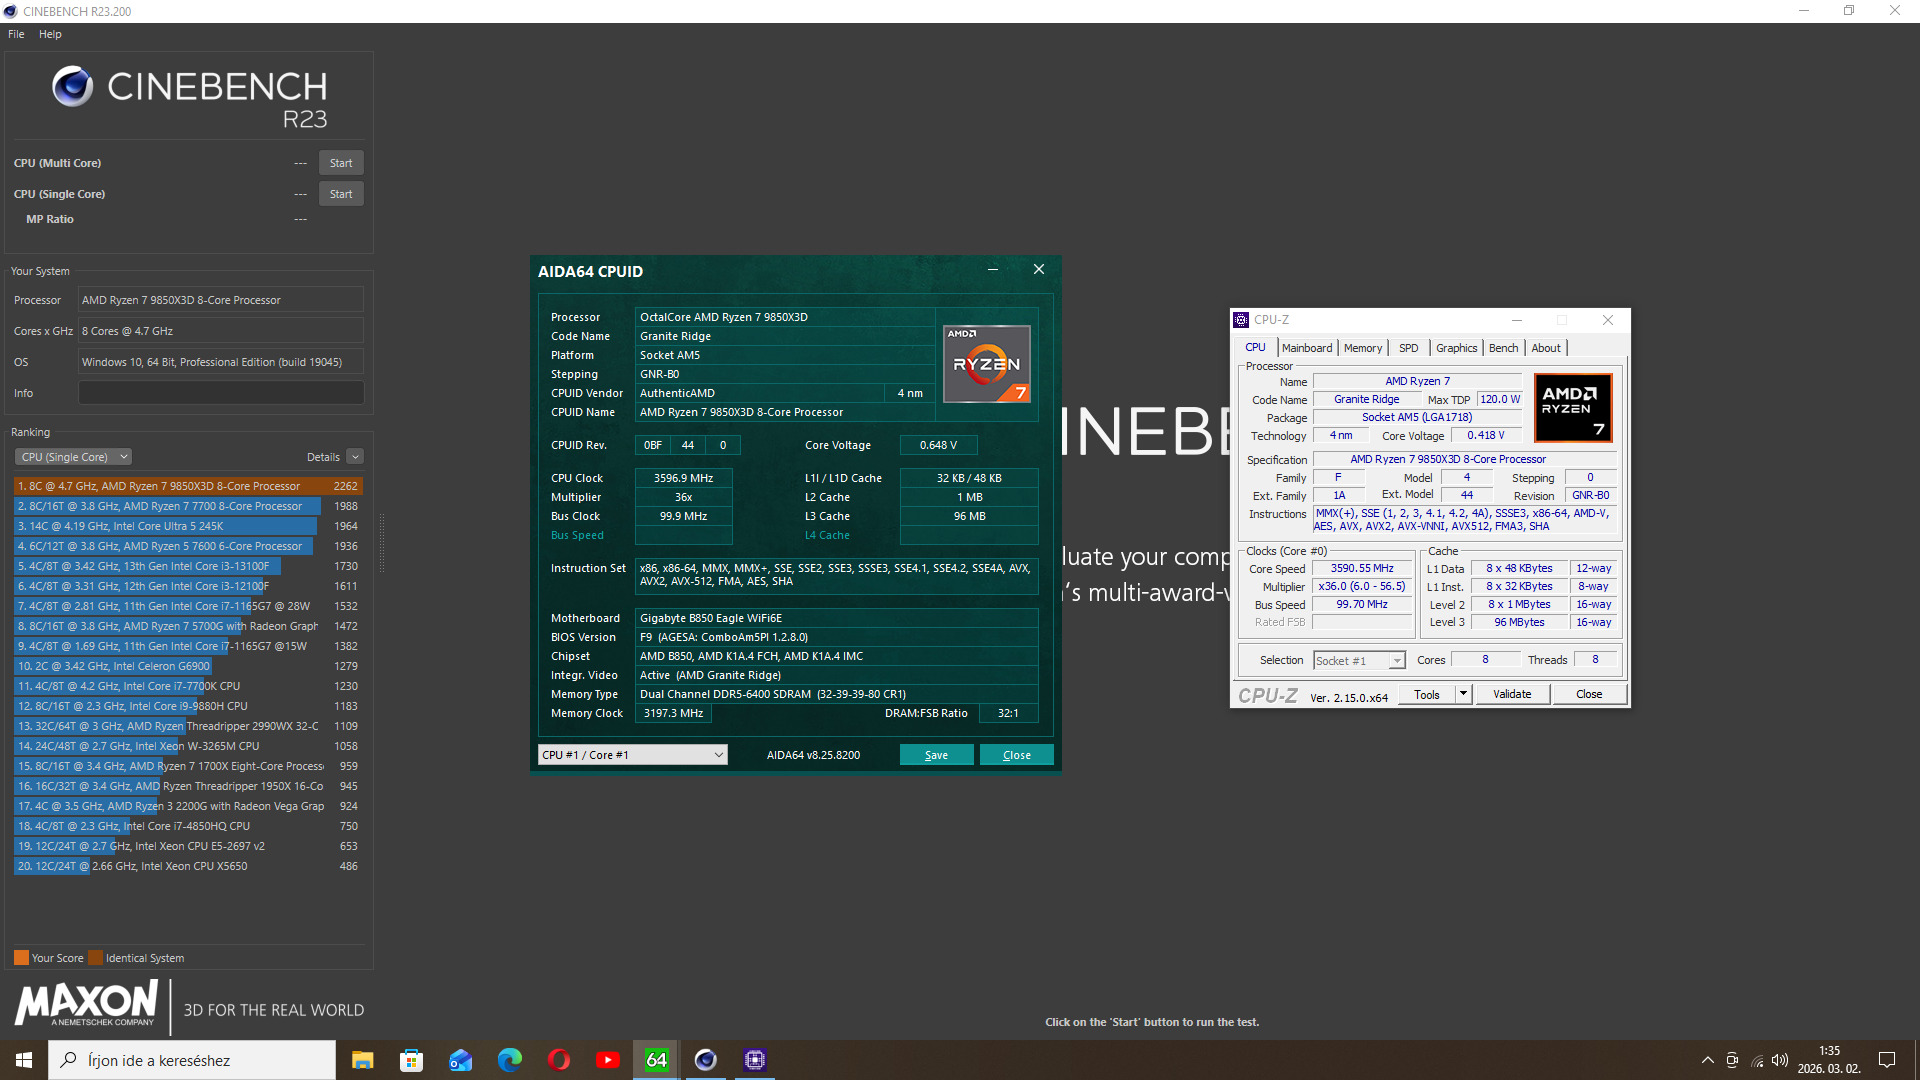Screen dimensions: 1920x1080
Task: Open the CPU-Z Tools dropdown arrow
Action: [1463, 694]
